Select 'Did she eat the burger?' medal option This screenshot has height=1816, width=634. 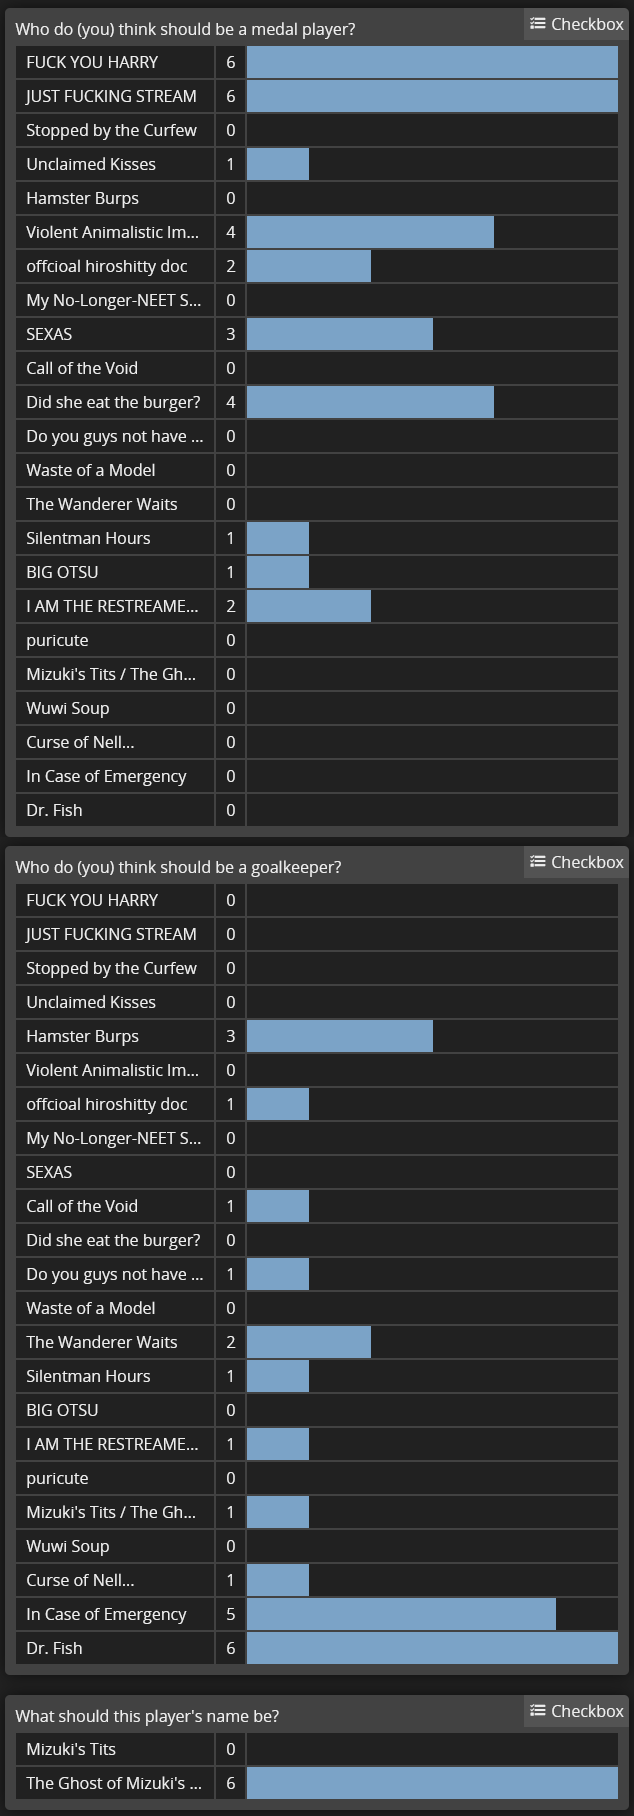pyautogui.click(x=317, y=402)
